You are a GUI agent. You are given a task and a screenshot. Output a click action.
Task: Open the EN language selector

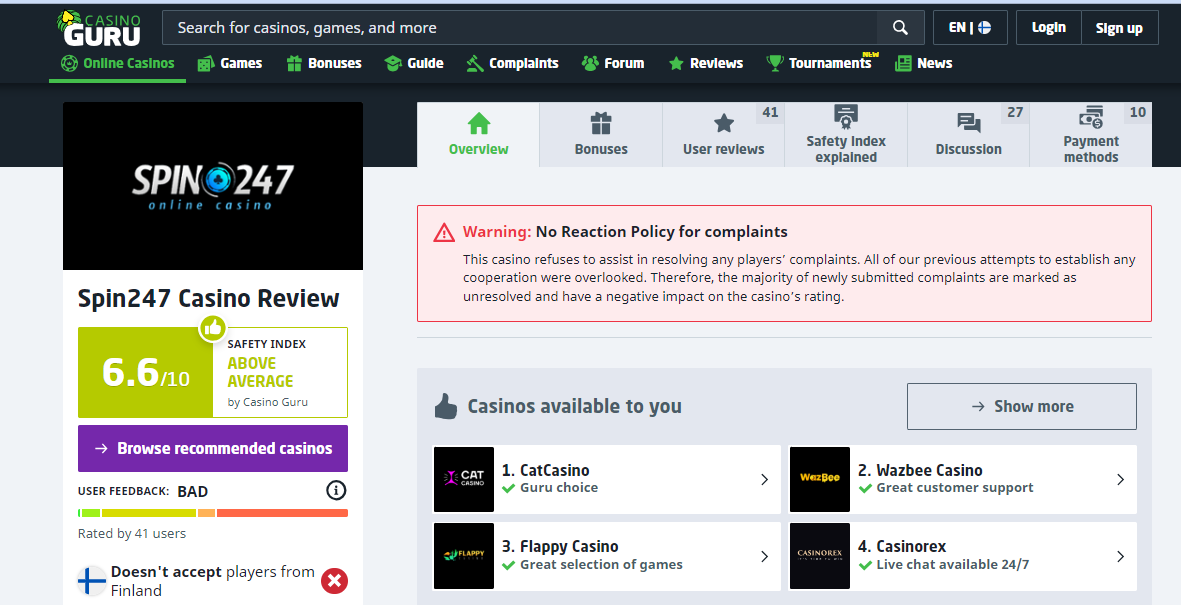click(969, 28)
